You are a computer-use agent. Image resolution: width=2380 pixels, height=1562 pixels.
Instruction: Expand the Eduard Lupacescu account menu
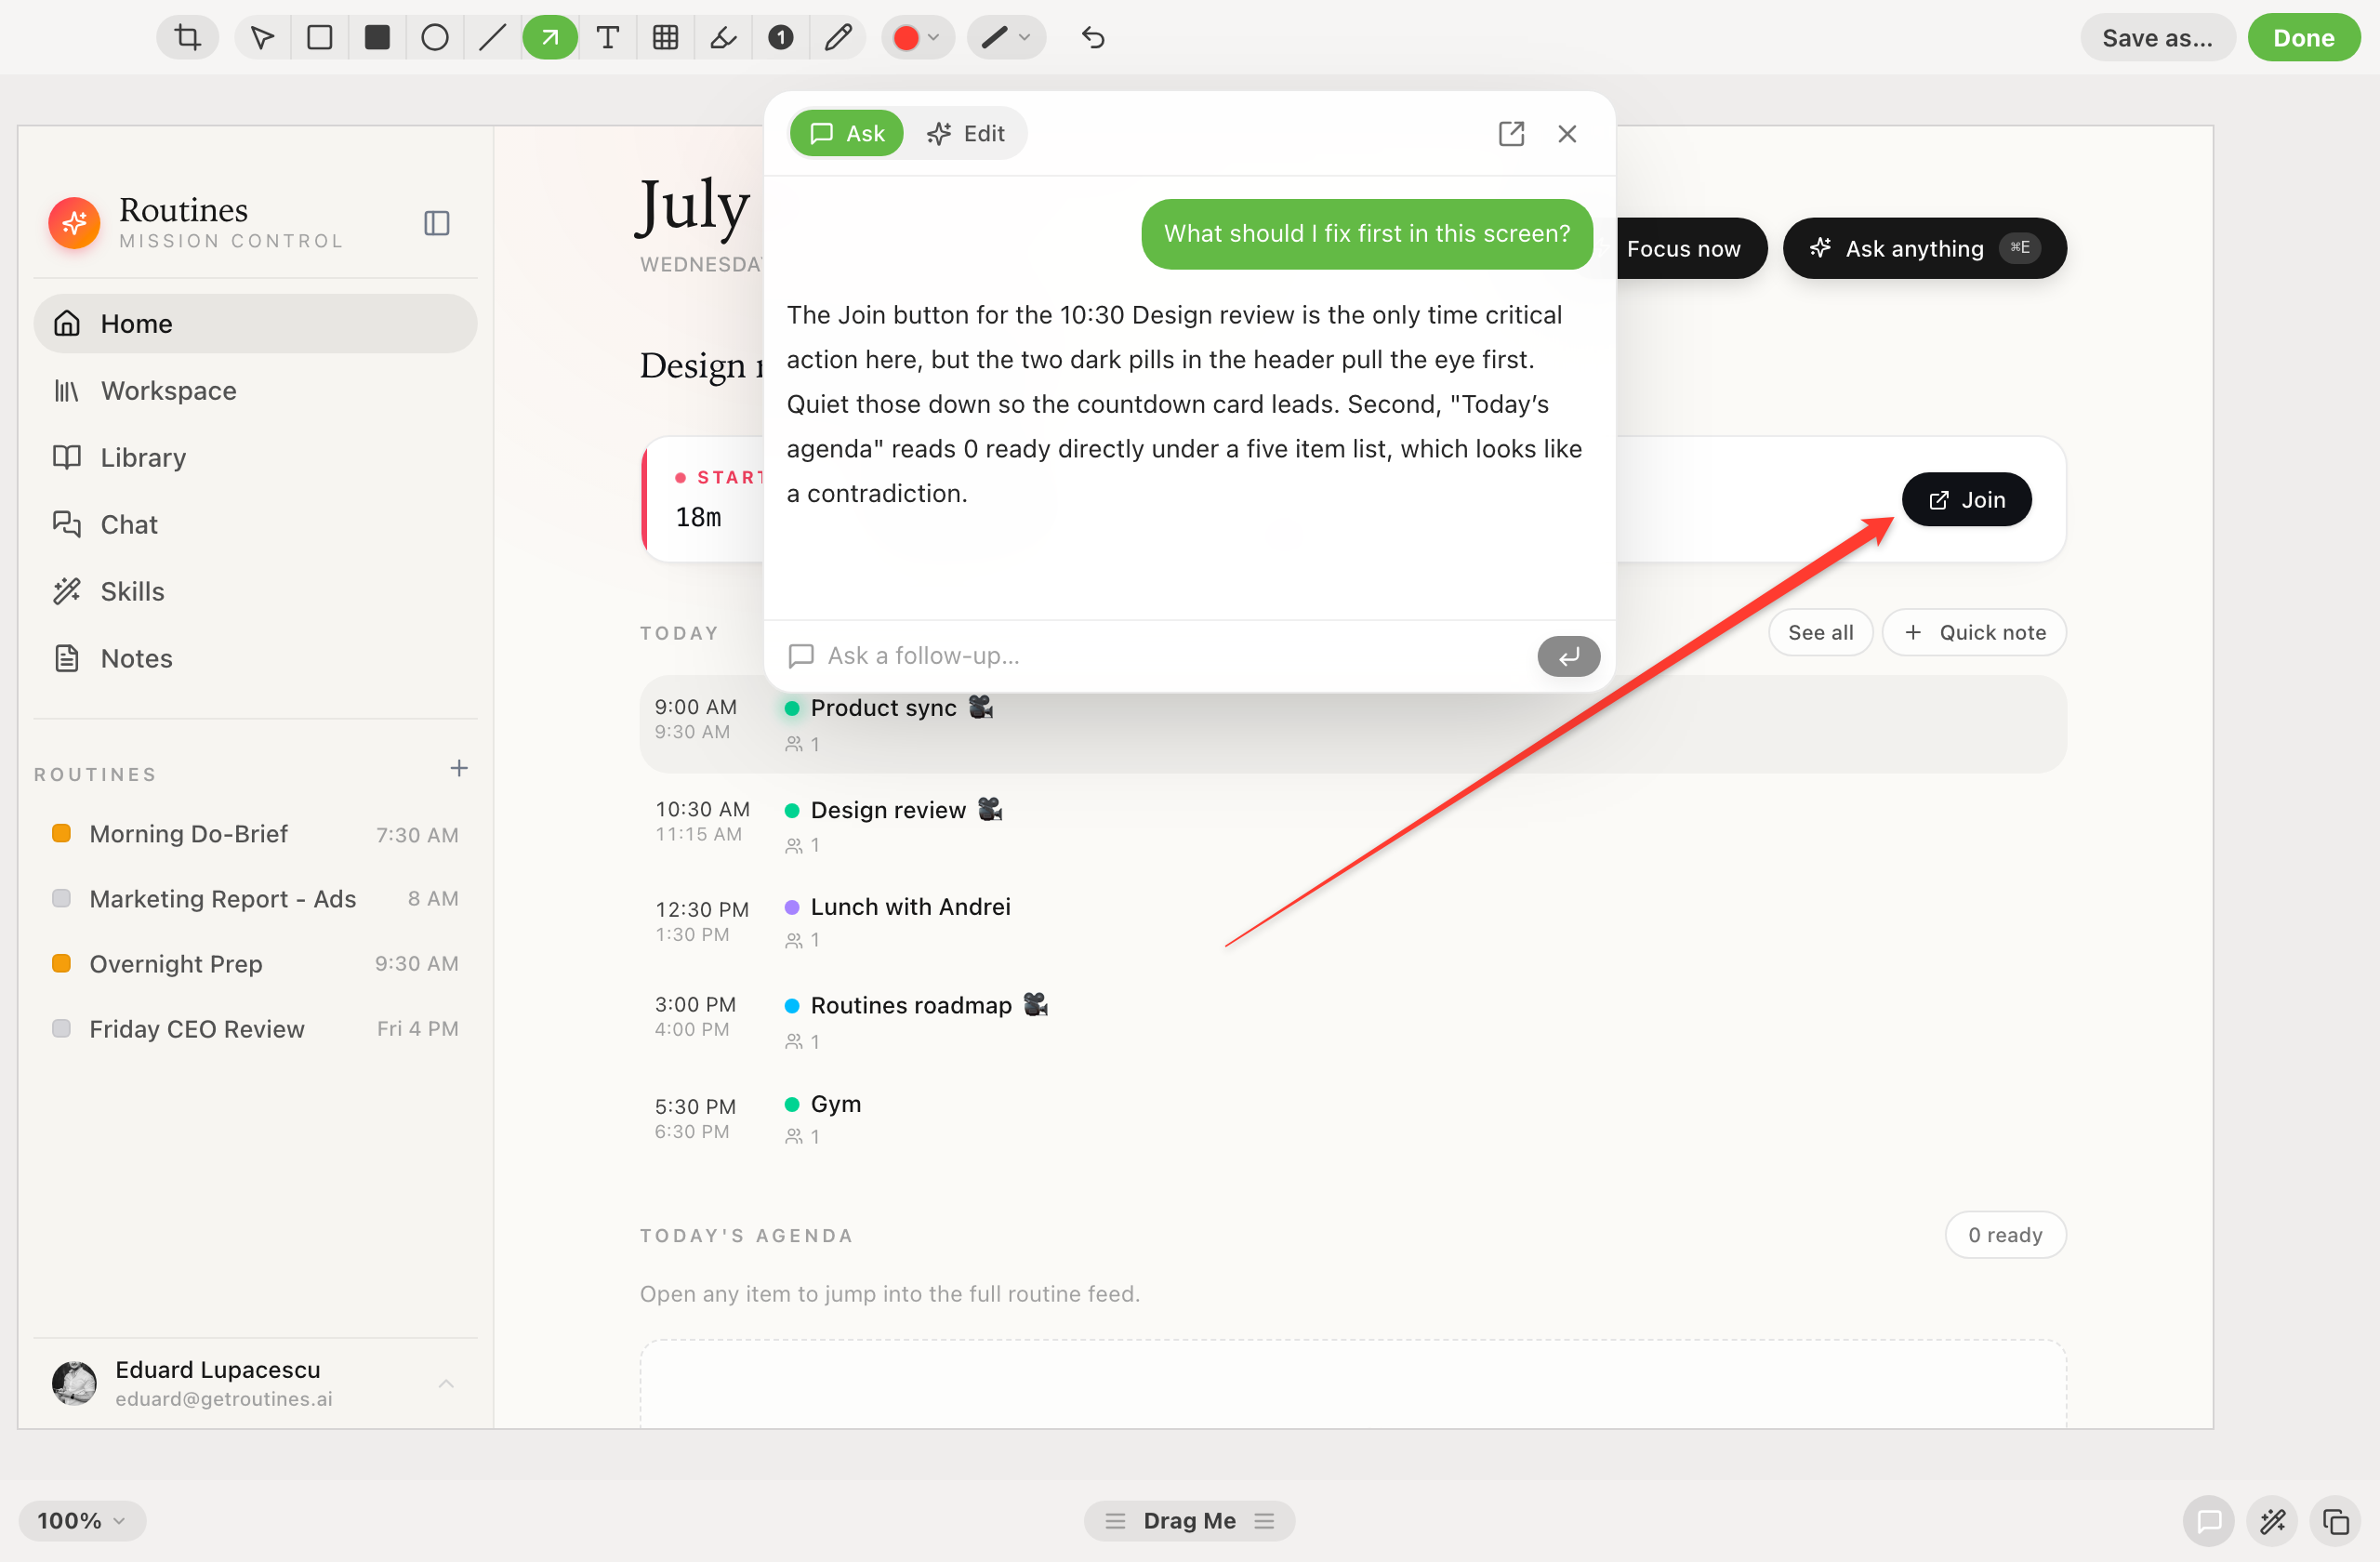(x=446, y=1384)
